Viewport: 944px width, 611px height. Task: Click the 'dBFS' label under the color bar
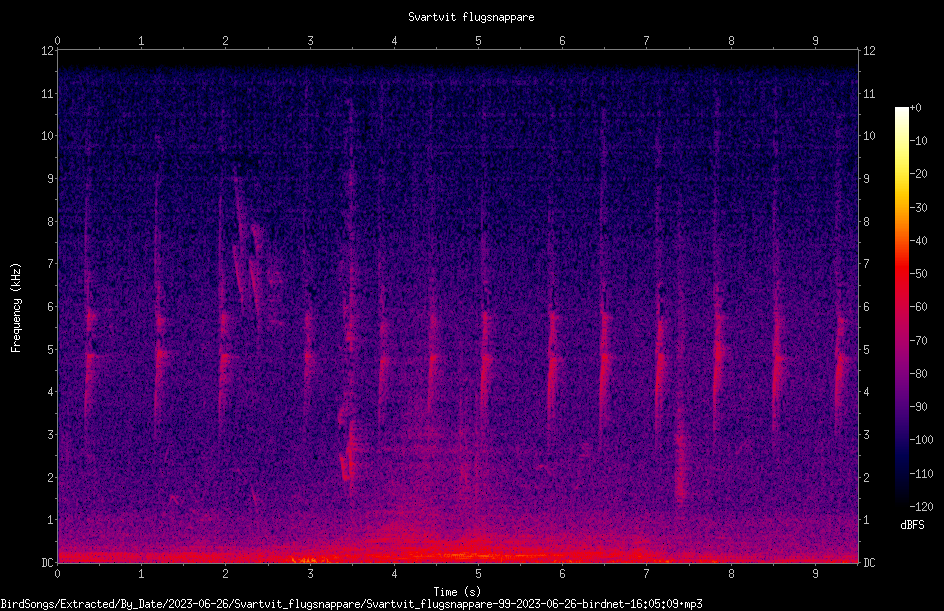(912, 525)
